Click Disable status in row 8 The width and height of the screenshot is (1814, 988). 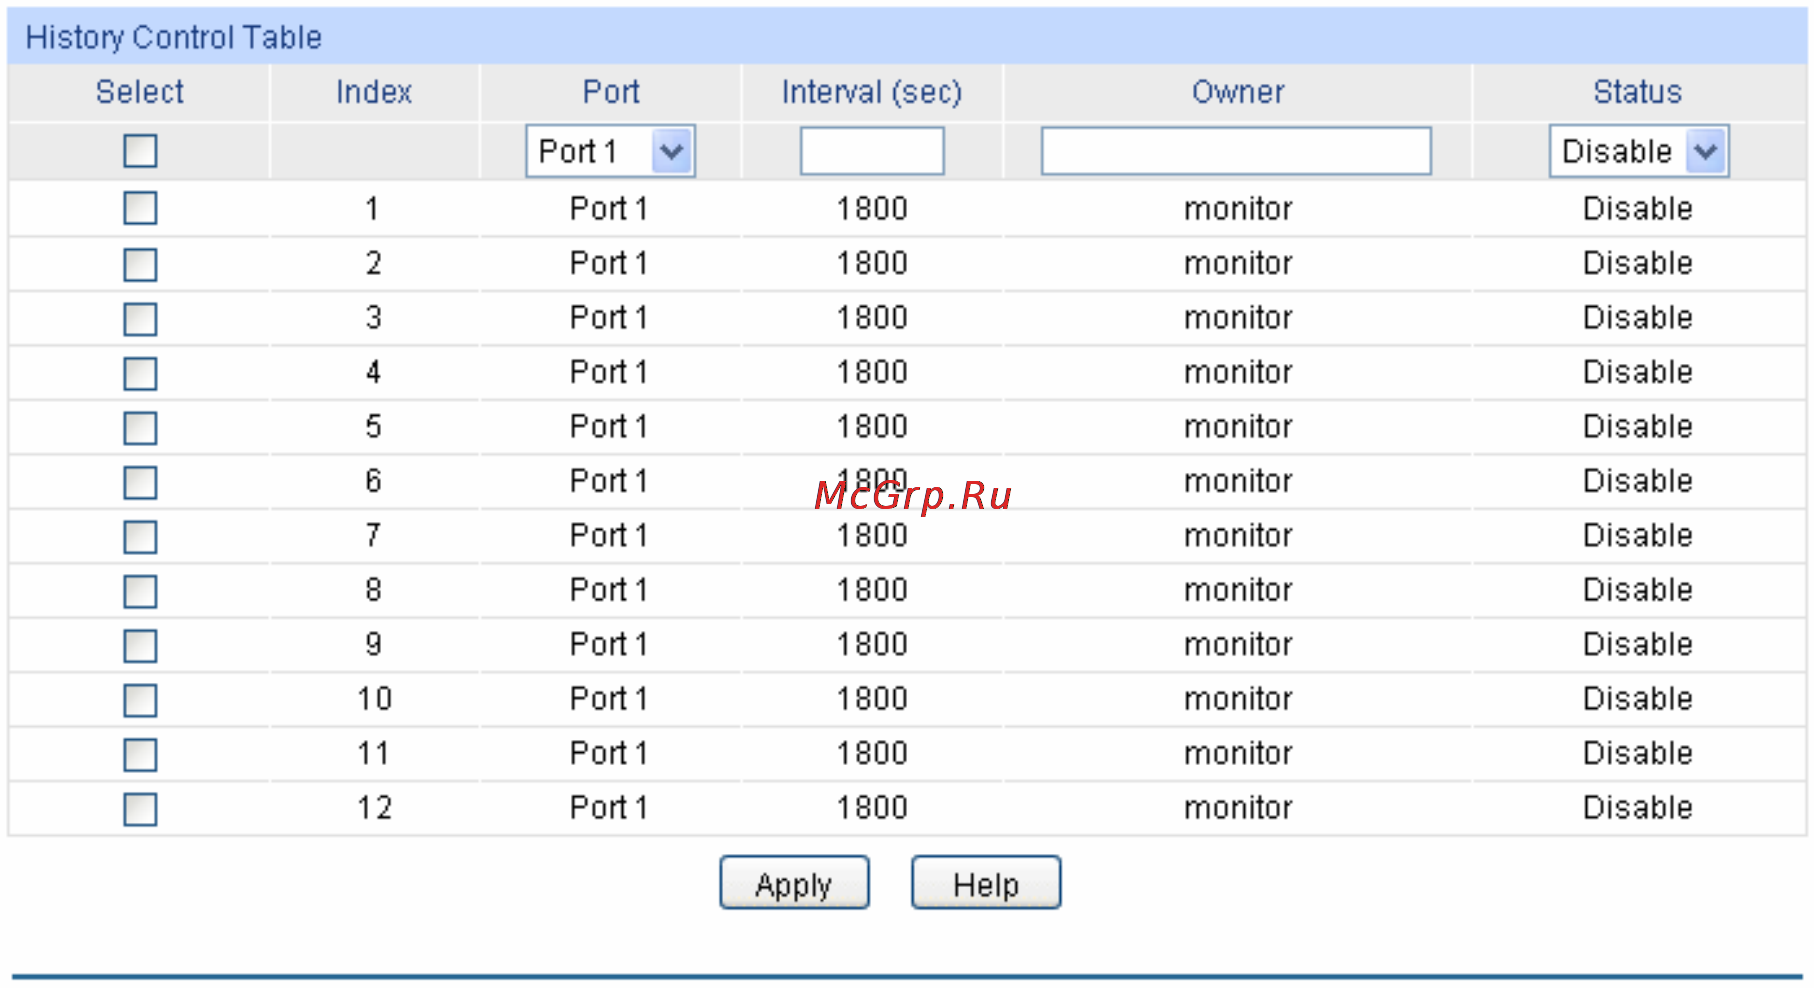pyautogui.click(x=1638, y=589)
